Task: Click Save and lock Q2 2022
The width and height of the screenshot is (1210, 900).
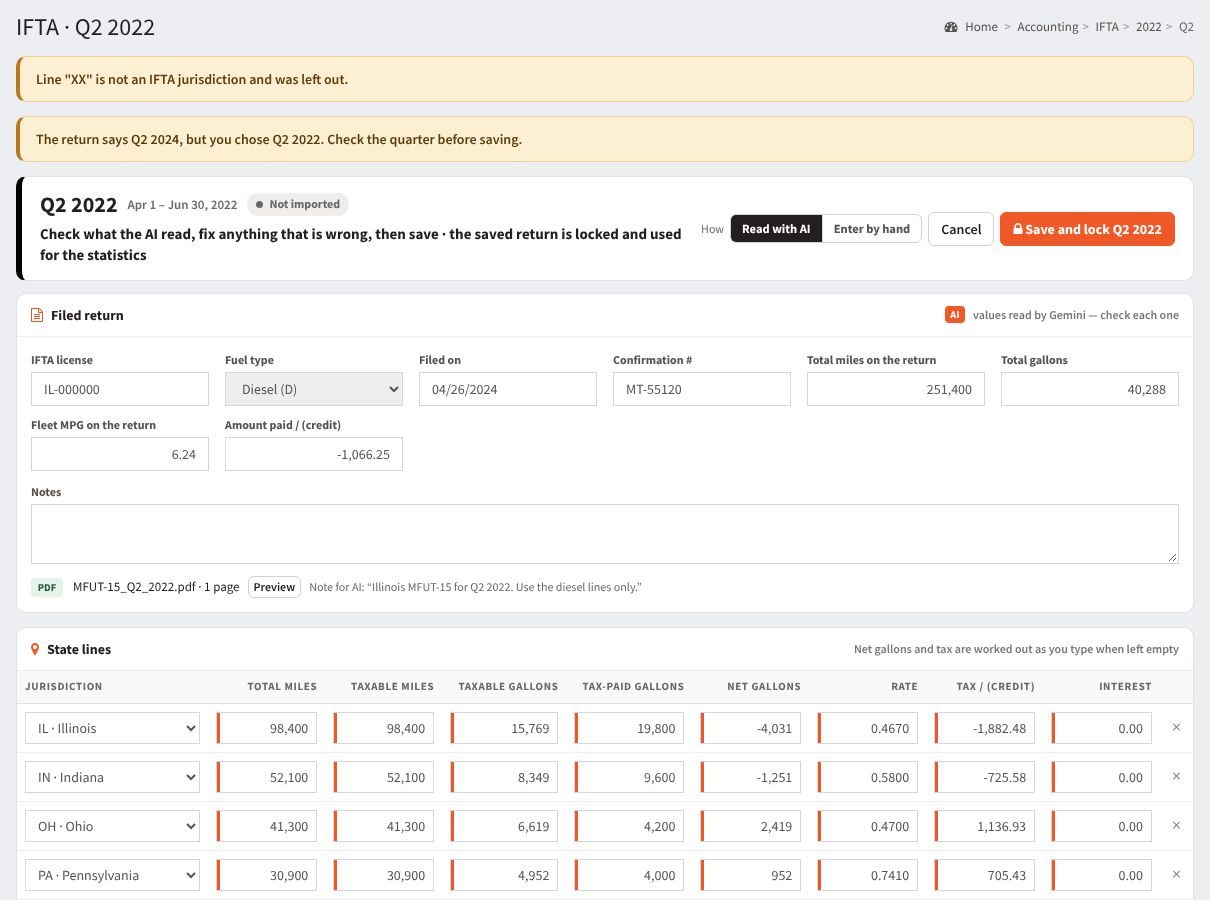Action: [x=1087, y=229]
